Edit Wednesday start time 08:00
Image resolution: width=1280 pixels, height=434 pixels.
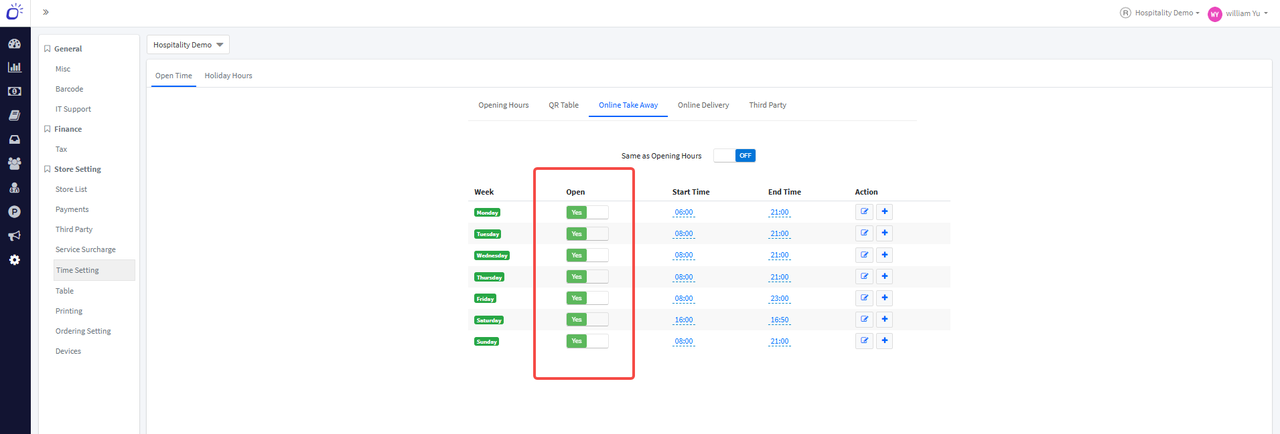[x=684, y=256]
